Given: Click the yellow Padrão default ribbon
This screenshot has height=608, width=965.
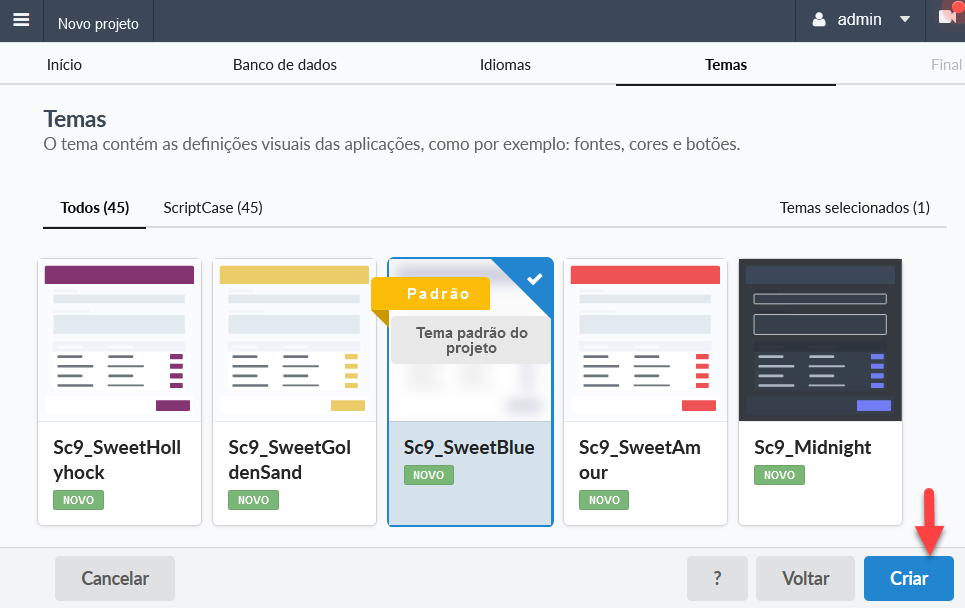Looking at the screenshot, I should 431,294.
